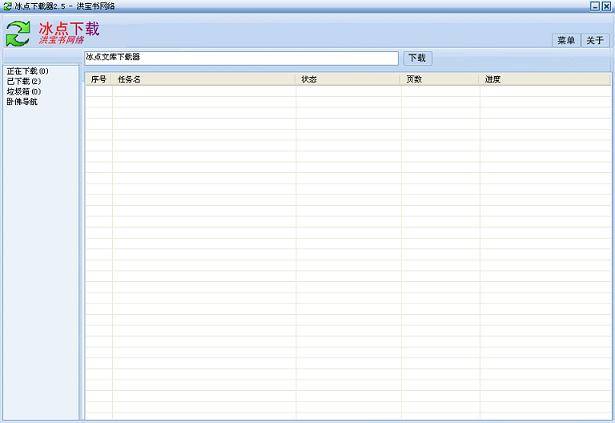
Task: Sort by 页数 column header
Action: [440, 79]
